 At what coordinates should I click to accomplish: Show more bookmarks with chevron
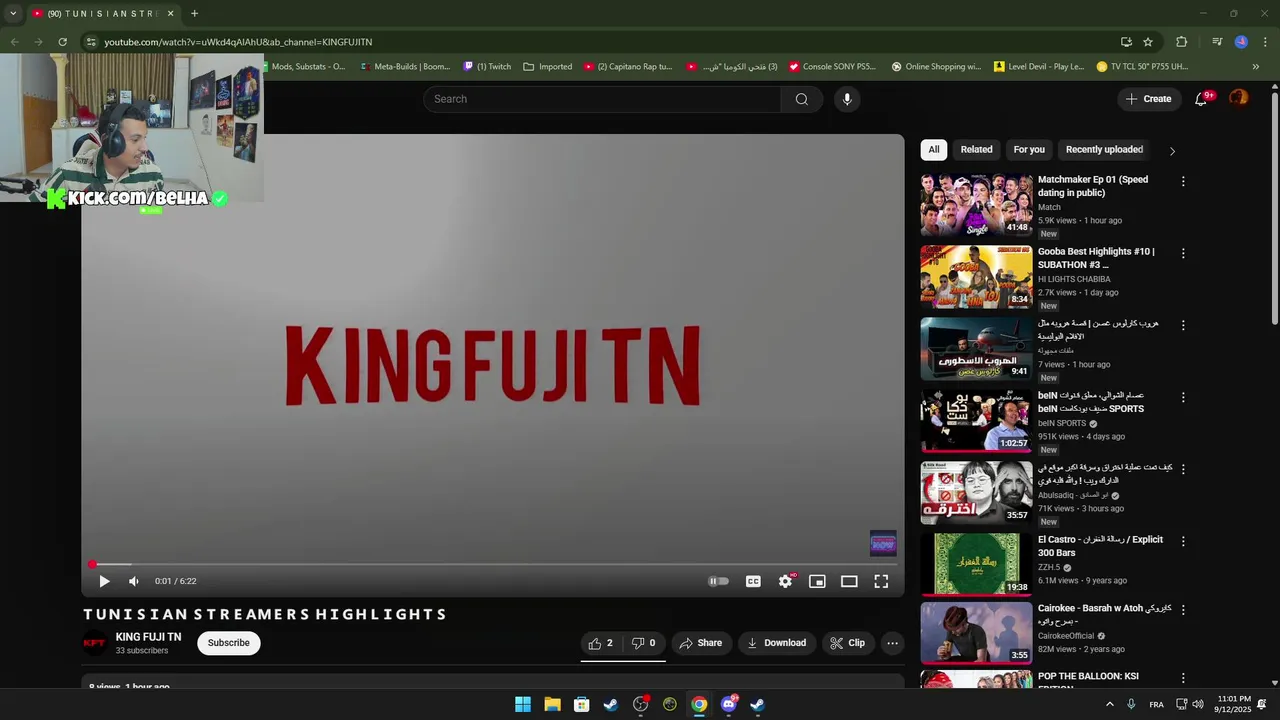pos(1256,67)
